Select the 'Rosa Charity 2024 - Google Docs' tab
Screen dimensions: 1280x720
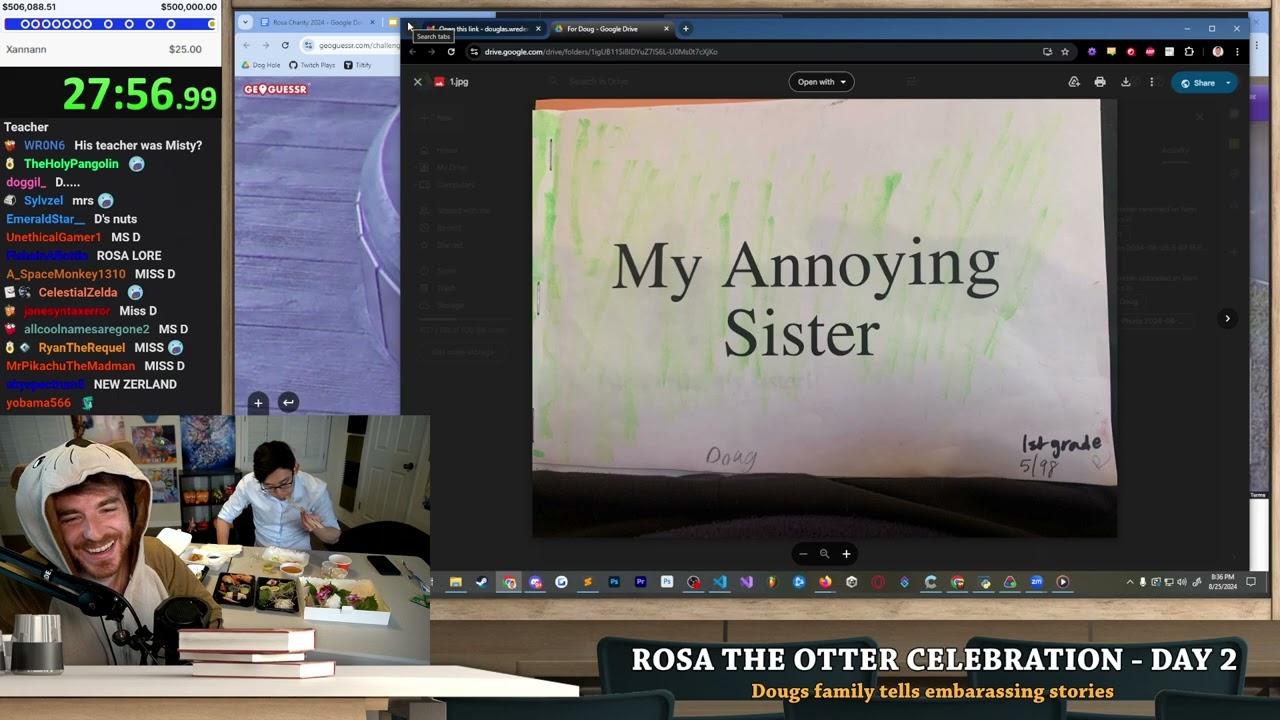click(316, 22)
